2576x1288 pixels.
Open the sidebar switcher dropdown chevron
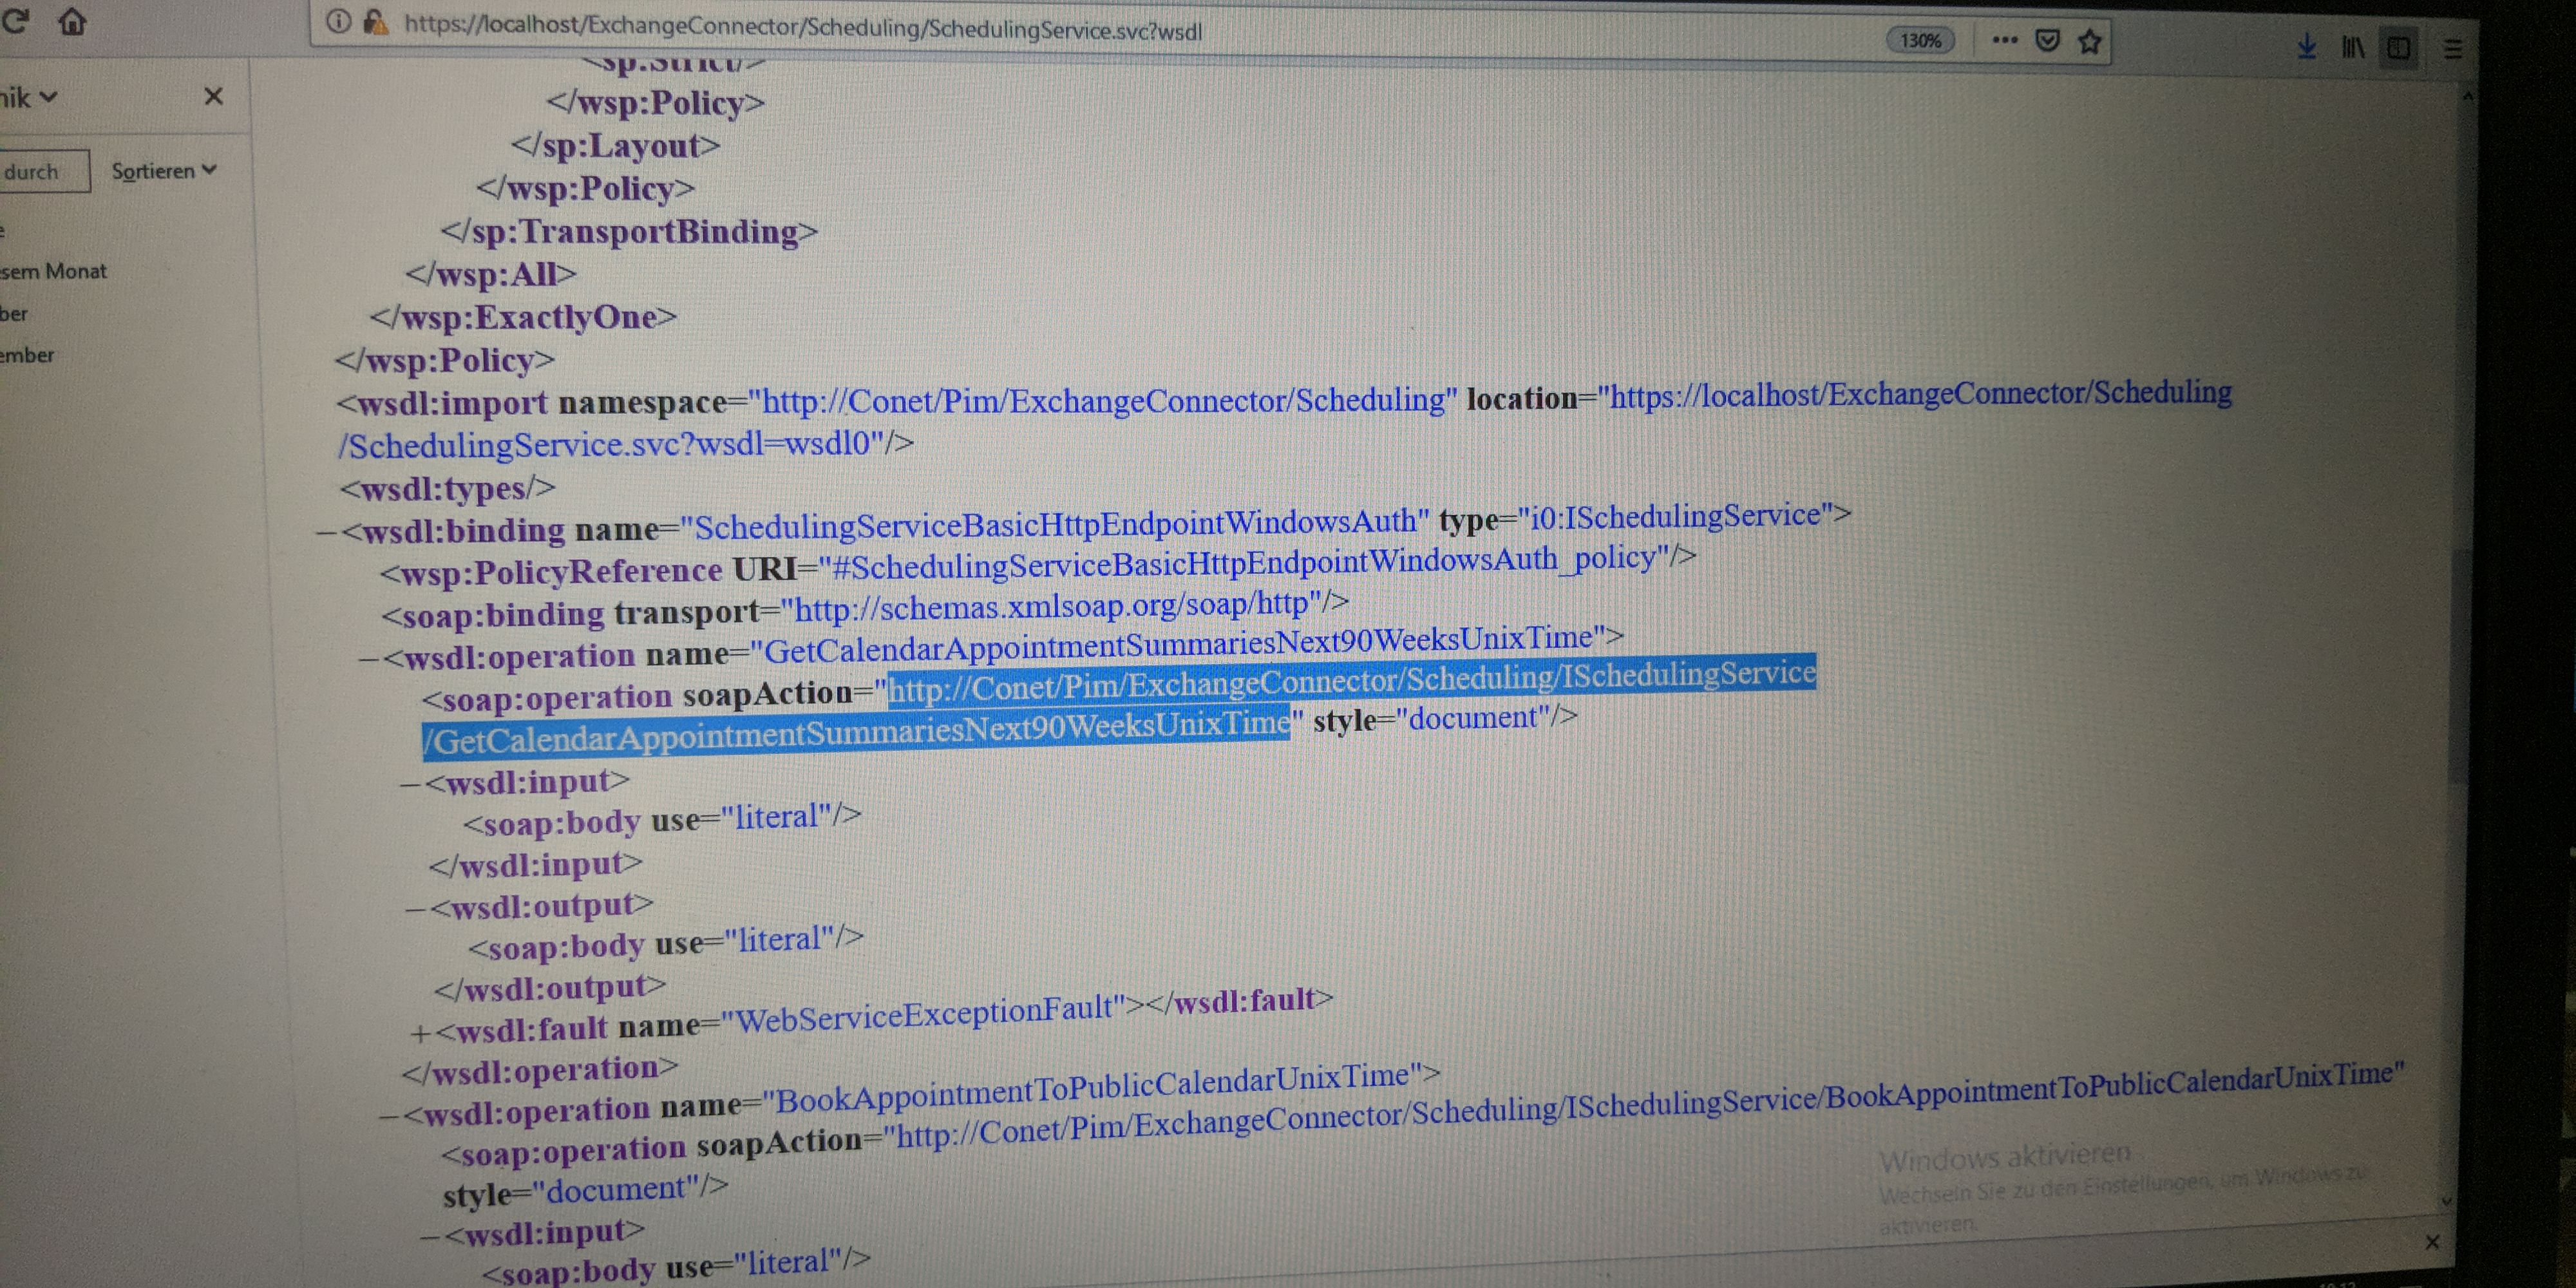pyautogui.click(x=48, y=97)
